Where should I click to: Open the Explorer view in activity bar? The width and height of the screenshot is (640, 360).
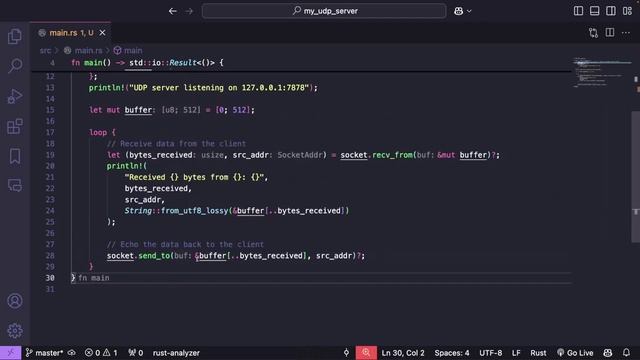(x=15, y=36)
